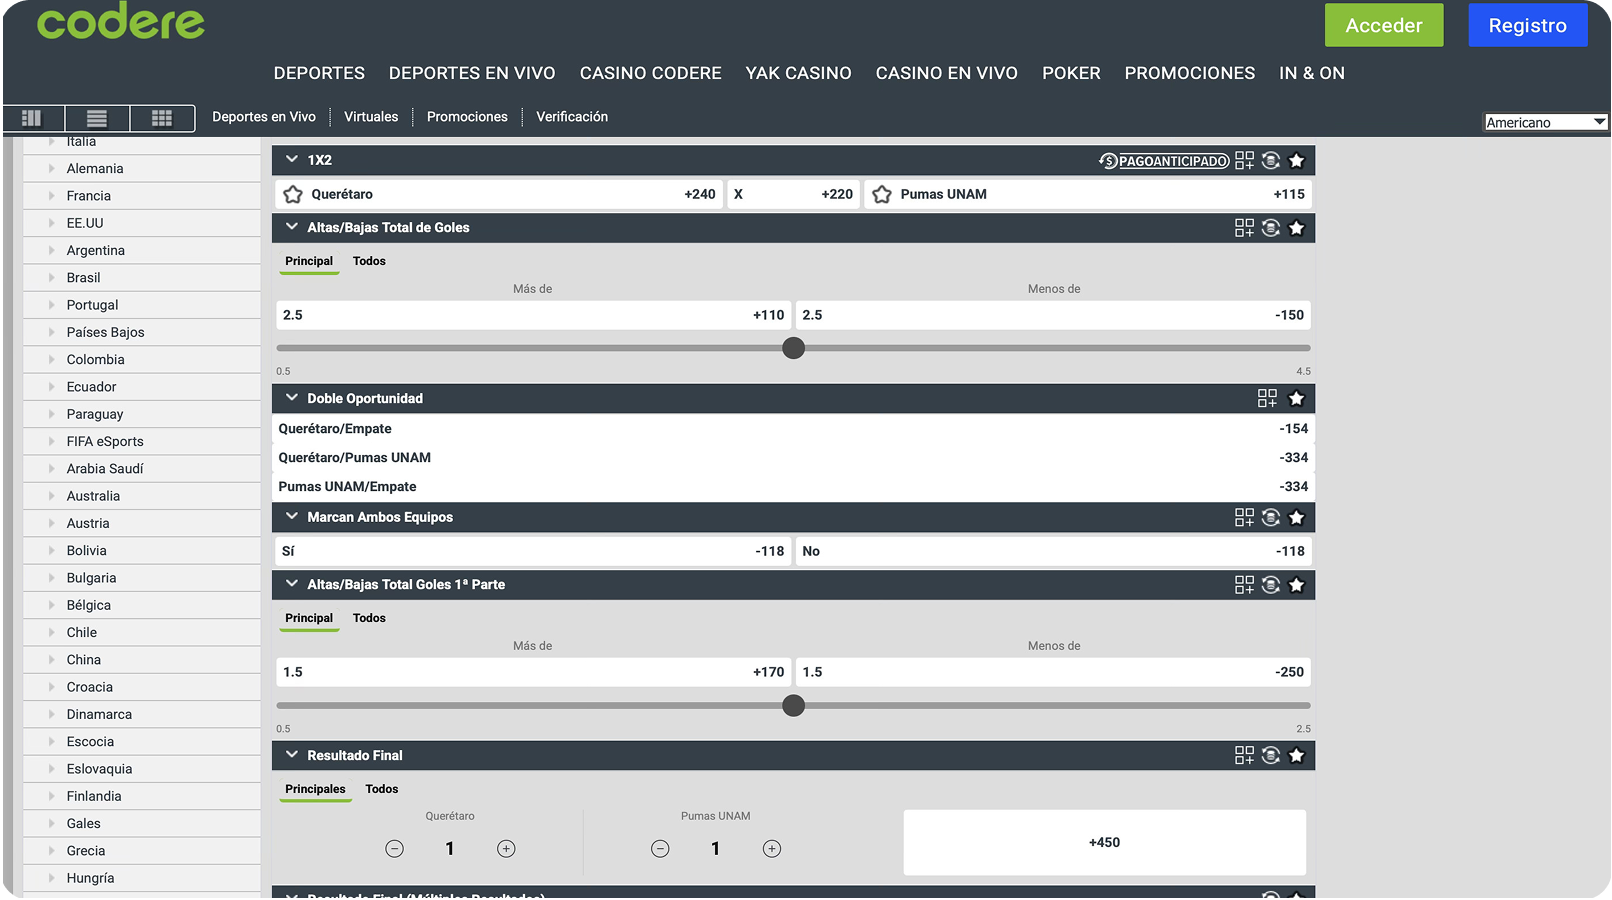The image size is (1612, 900).
Task: Decrease Querétaro score with minus button
Action: [x=395, y=849]
